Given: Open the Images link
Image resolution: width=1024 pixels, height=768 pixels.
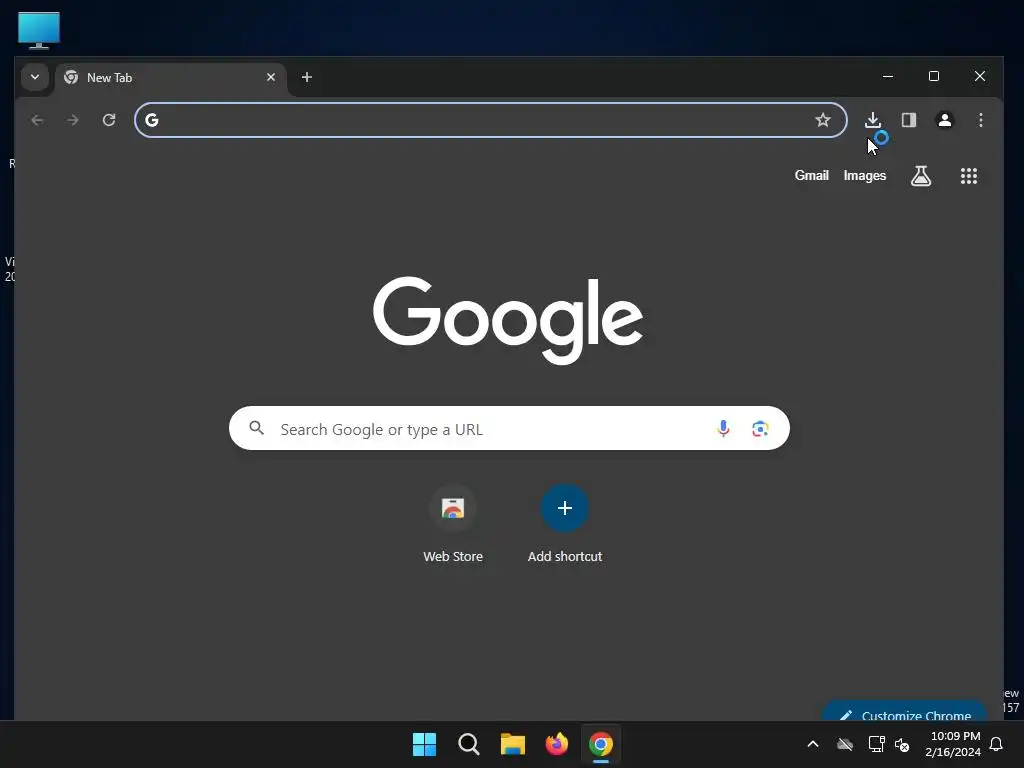Looking at the screenshot, I should [865, 176].
